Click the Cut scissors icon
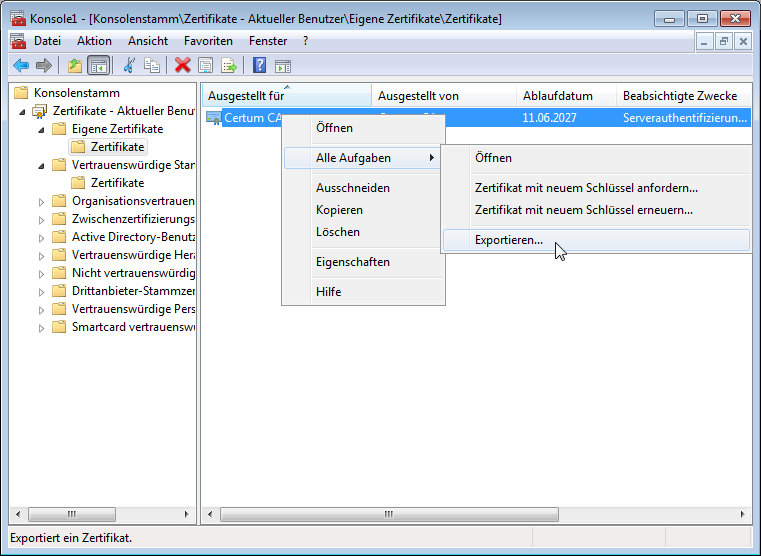This screenshot has width=761, height=556. tap(129, 66)
